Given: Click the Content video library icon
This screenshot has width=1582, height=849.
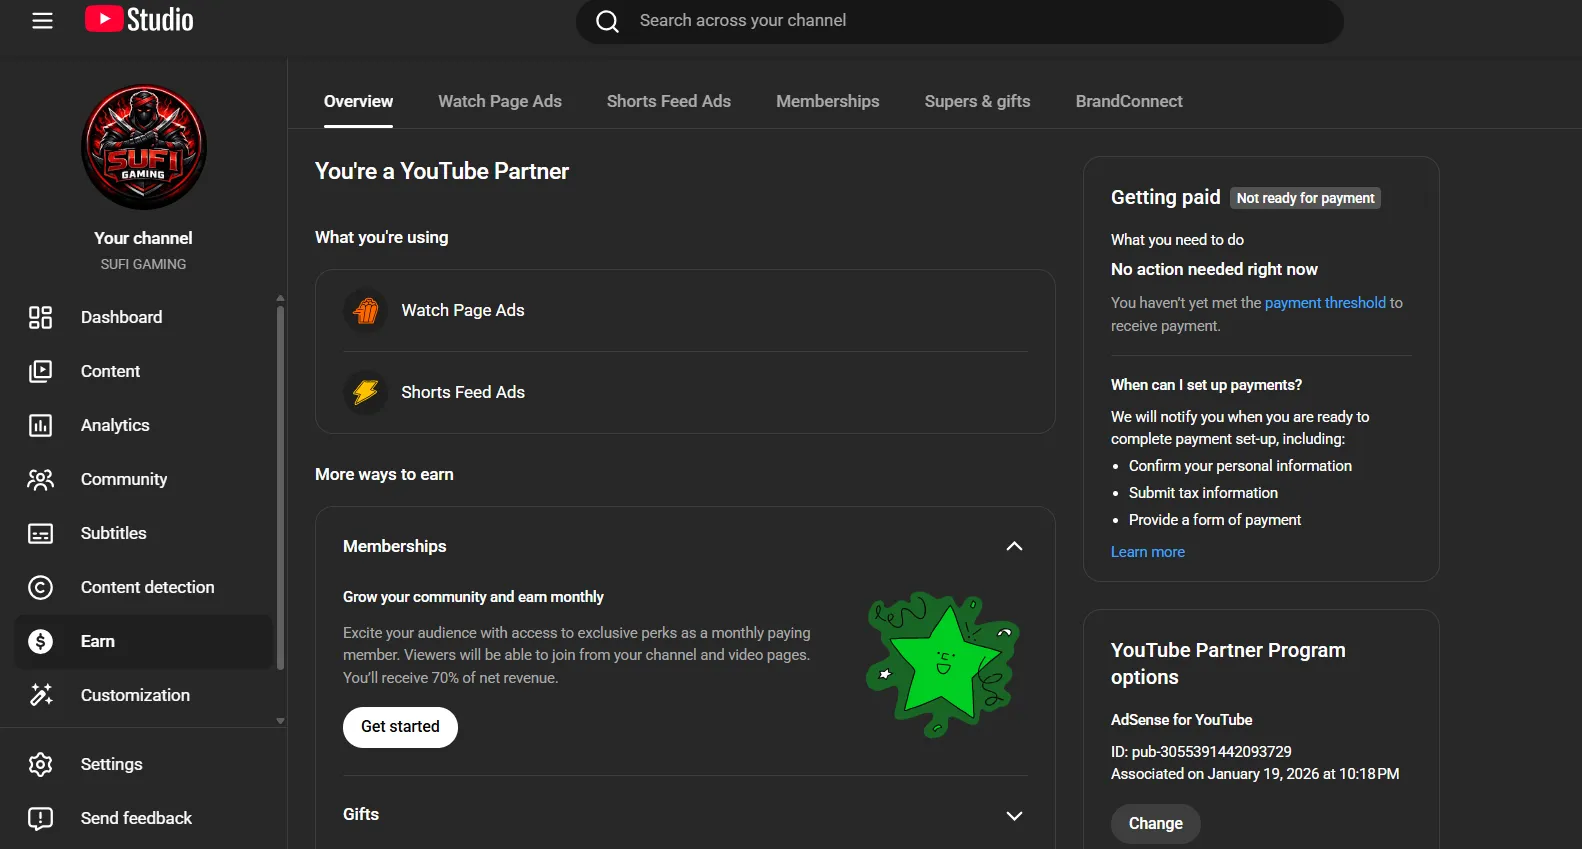Looking at the screenshot, I should click(x=40, y=371).
